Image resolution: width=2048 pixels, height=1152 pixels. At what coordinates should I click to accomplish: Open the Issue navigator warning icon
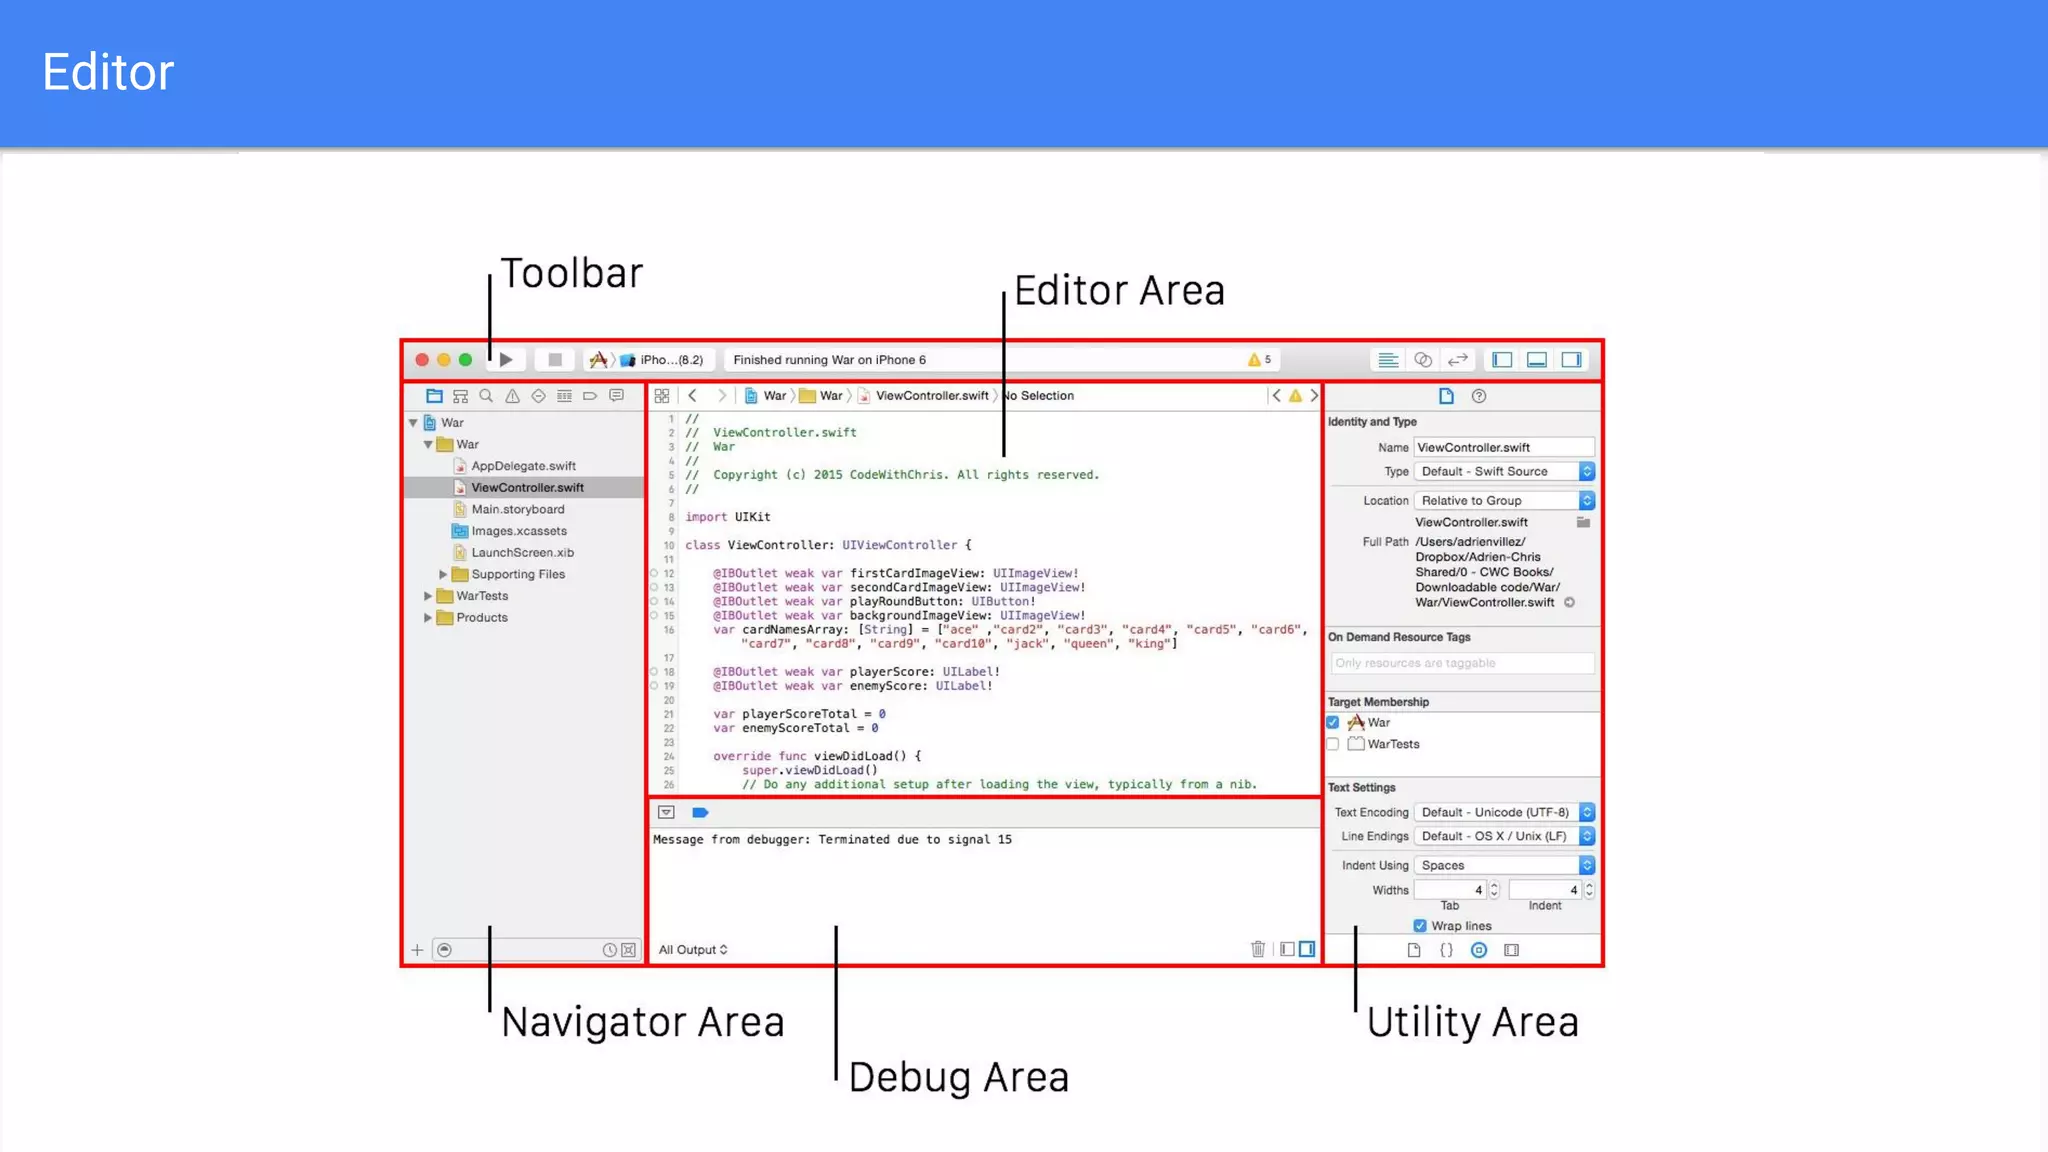click(x=512, y=396)
